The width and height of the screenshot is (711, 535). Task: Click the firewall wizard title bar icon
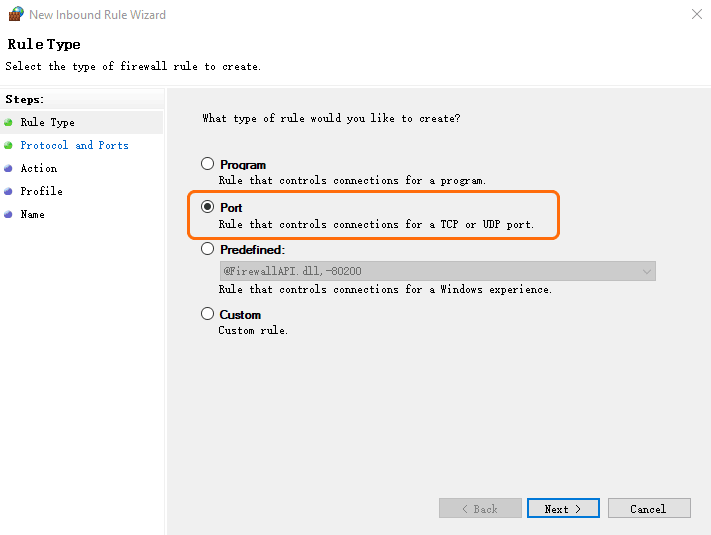pyautogui.click(x=15, y=15)
